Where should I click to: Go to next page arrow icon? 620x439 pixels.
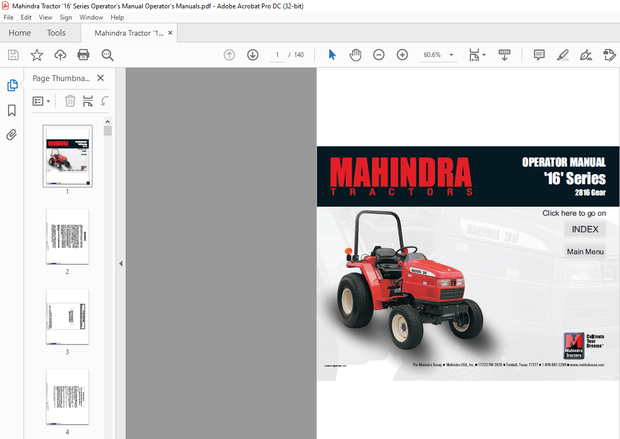253,55
